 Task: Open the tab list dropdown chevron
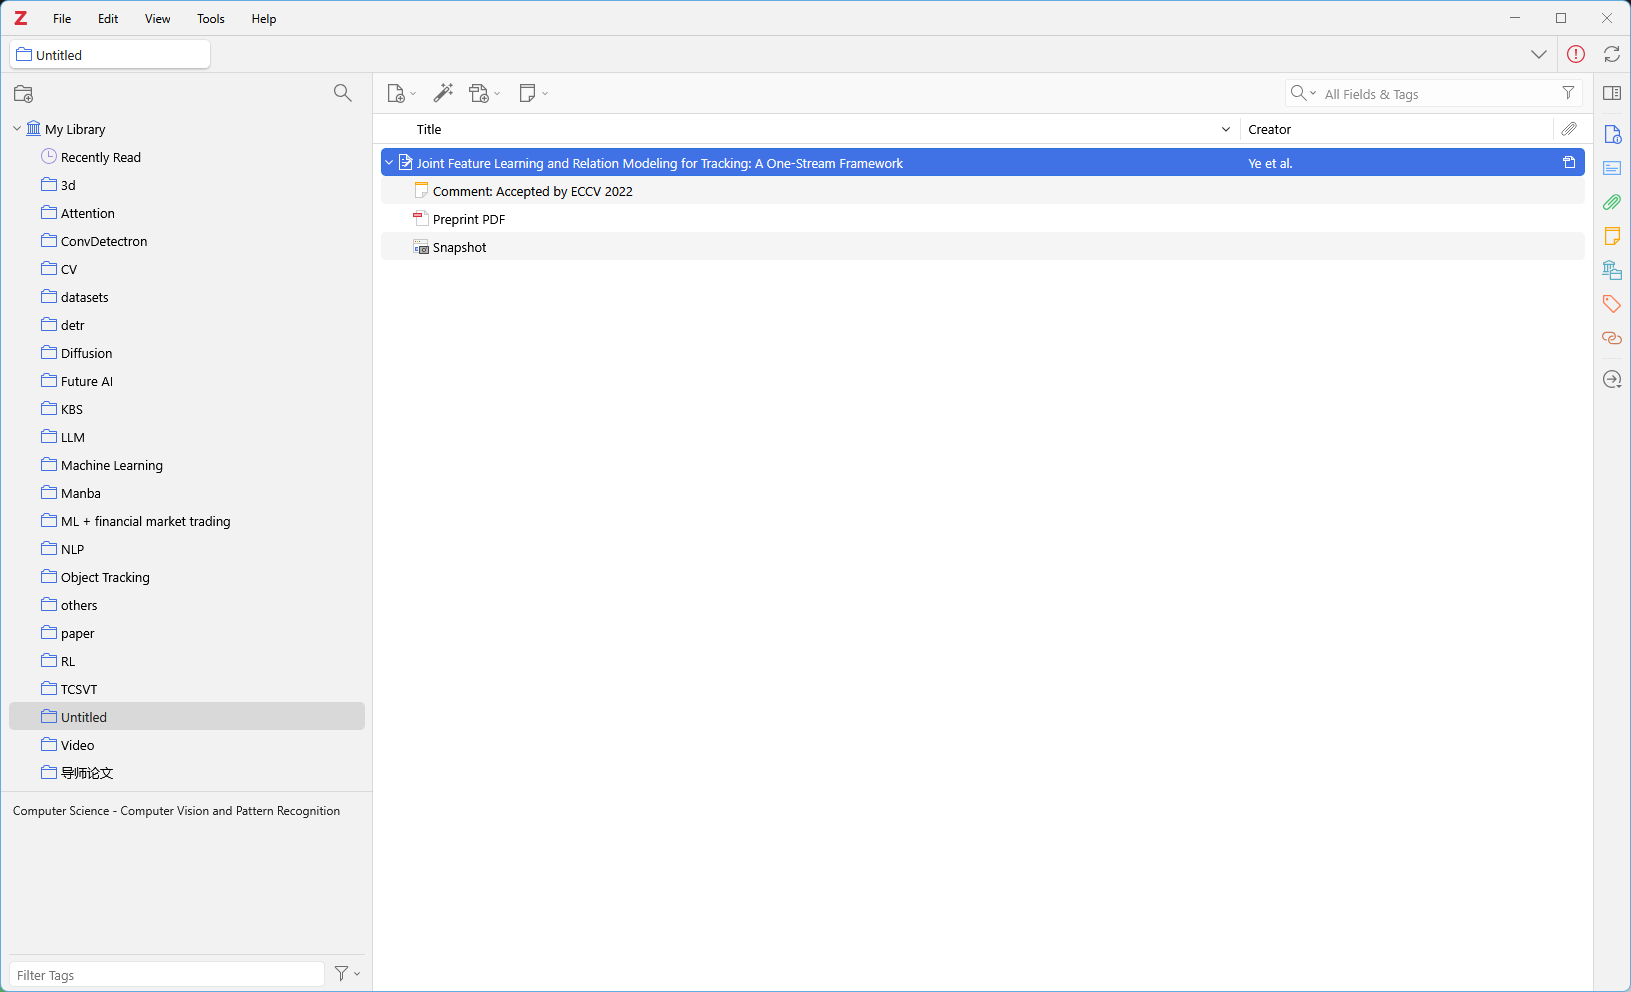coord(1539,54)
